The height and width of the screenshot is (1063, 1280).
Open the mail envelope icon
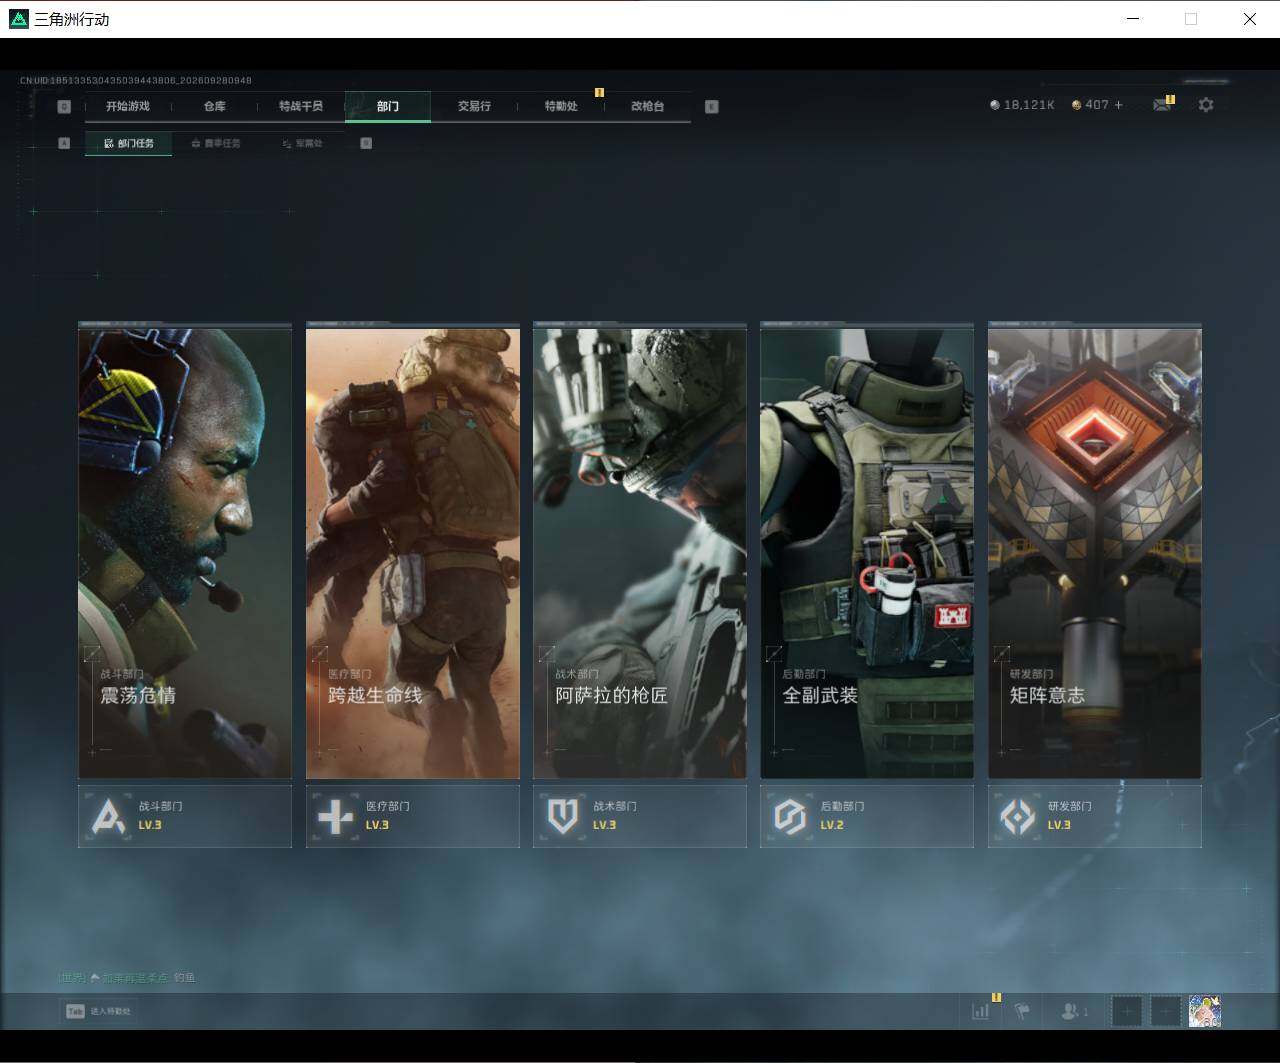click(1162, 105)
